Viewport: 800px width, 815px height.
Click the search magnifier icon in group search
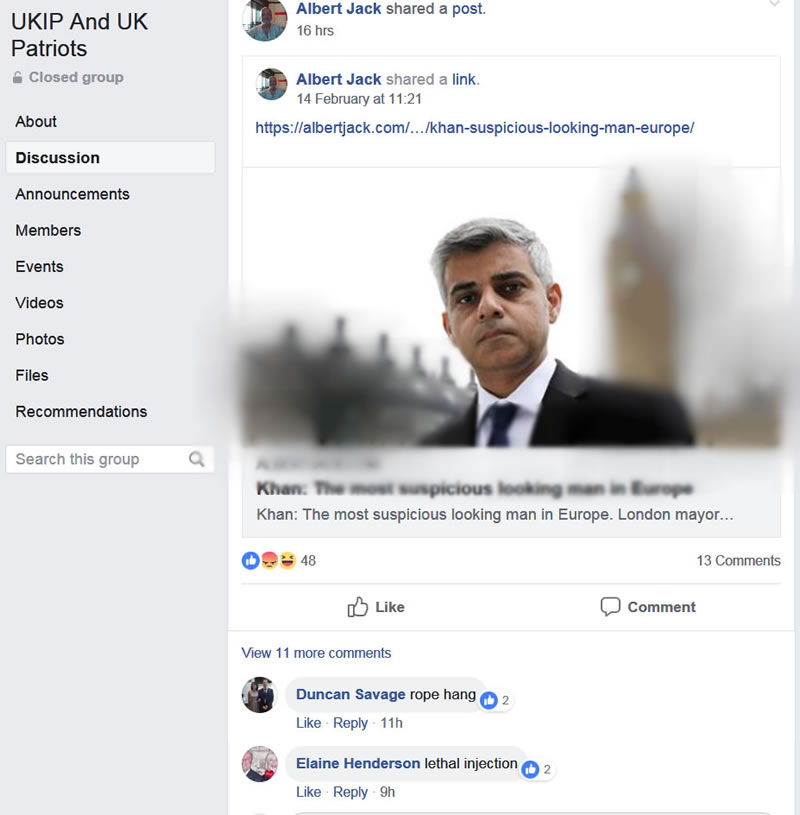(x=197, y=459)
